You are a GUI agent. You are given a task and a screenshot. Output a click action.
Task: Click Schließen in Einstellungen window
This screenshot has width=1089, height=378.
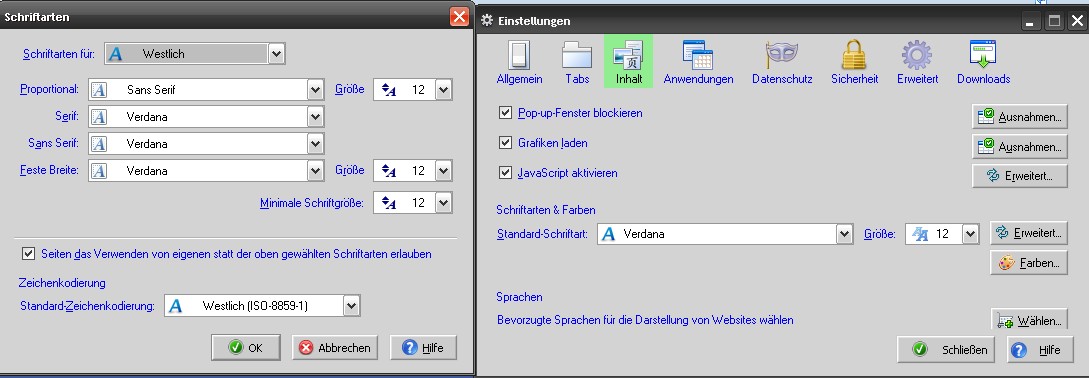point(947,350)
